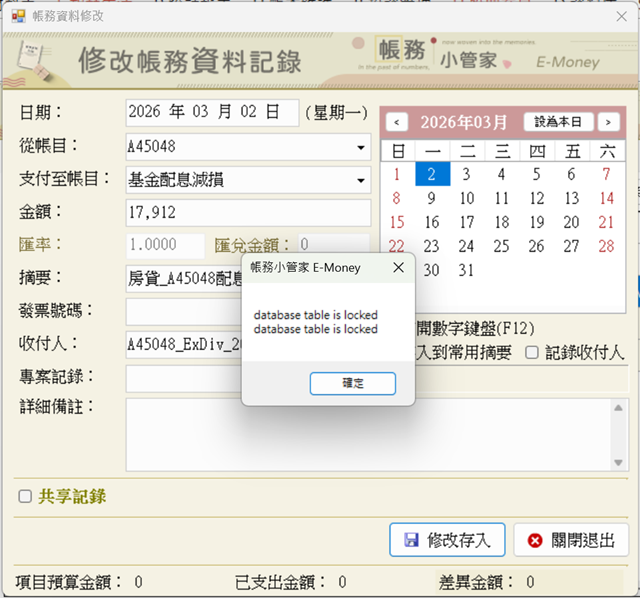Click the floppy disk icon on 修改存入
Image resolution: width=640 pixels, height=598 pixels.
tap(411, 540)
